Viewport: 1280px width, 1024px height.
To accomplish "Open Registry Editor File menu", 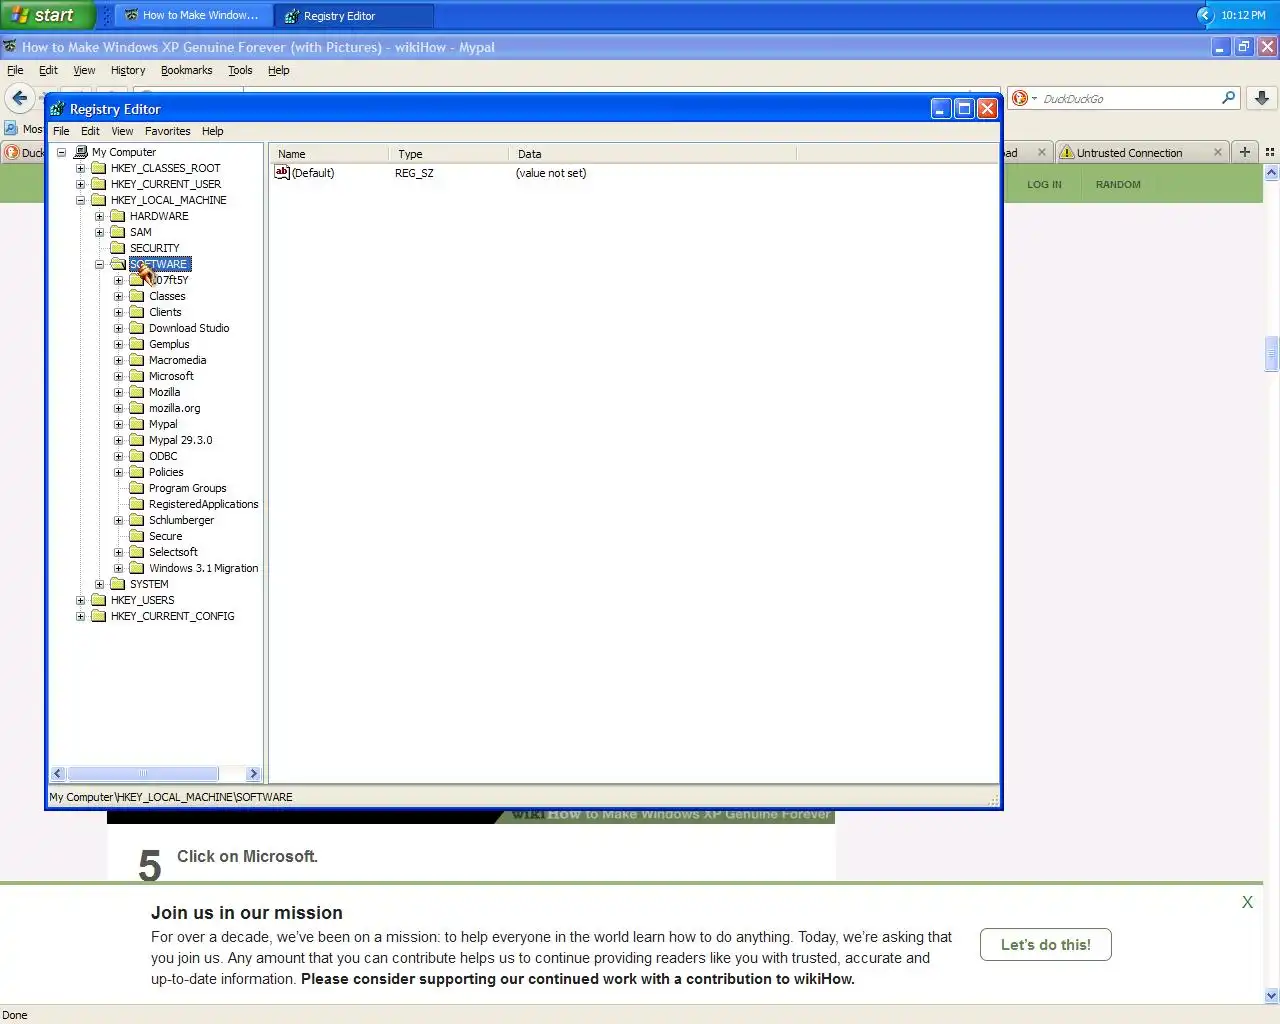I will click(x=61, y=131).
